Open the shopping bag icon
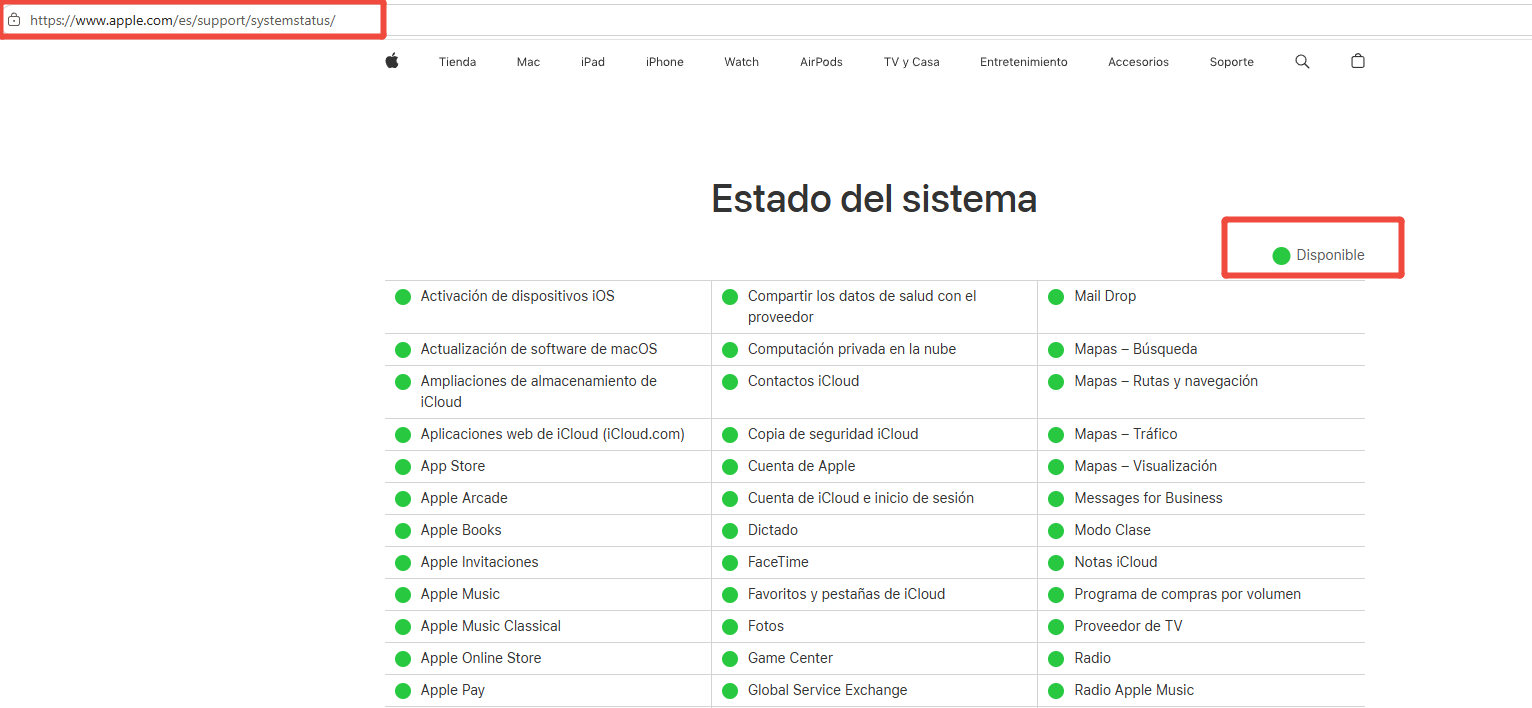 1357,61
